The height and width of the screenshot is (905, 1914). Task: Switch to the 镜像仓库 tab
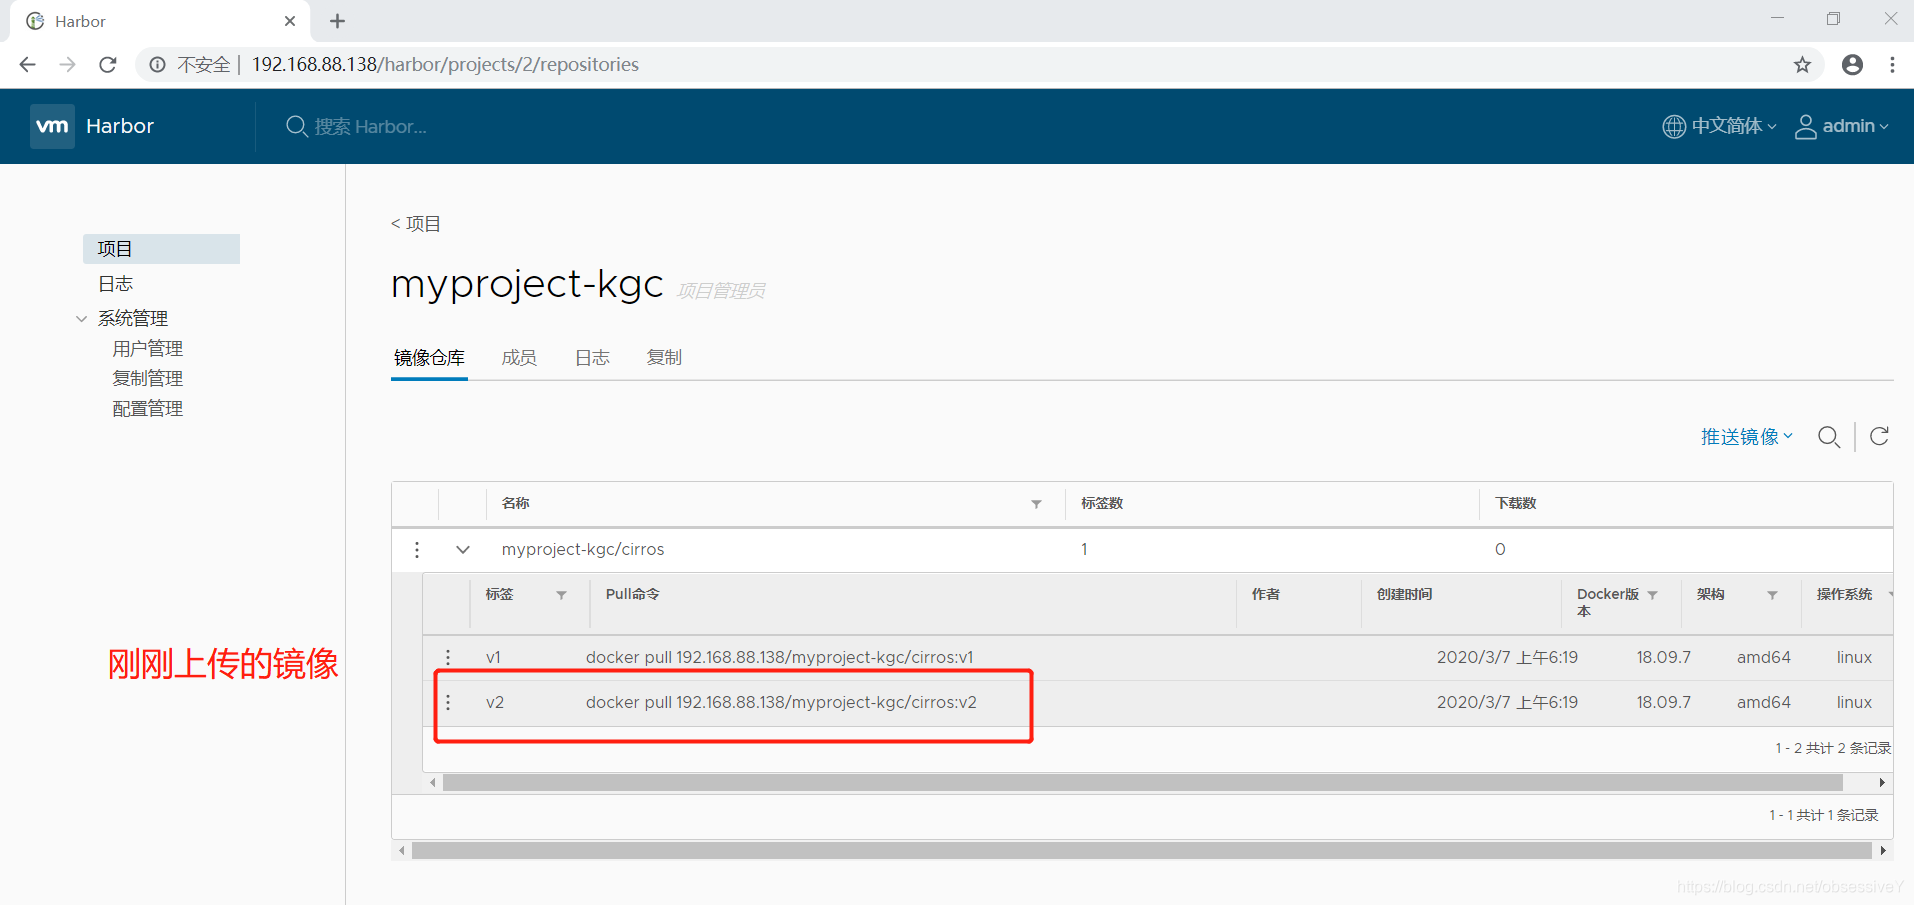[429, 358]
